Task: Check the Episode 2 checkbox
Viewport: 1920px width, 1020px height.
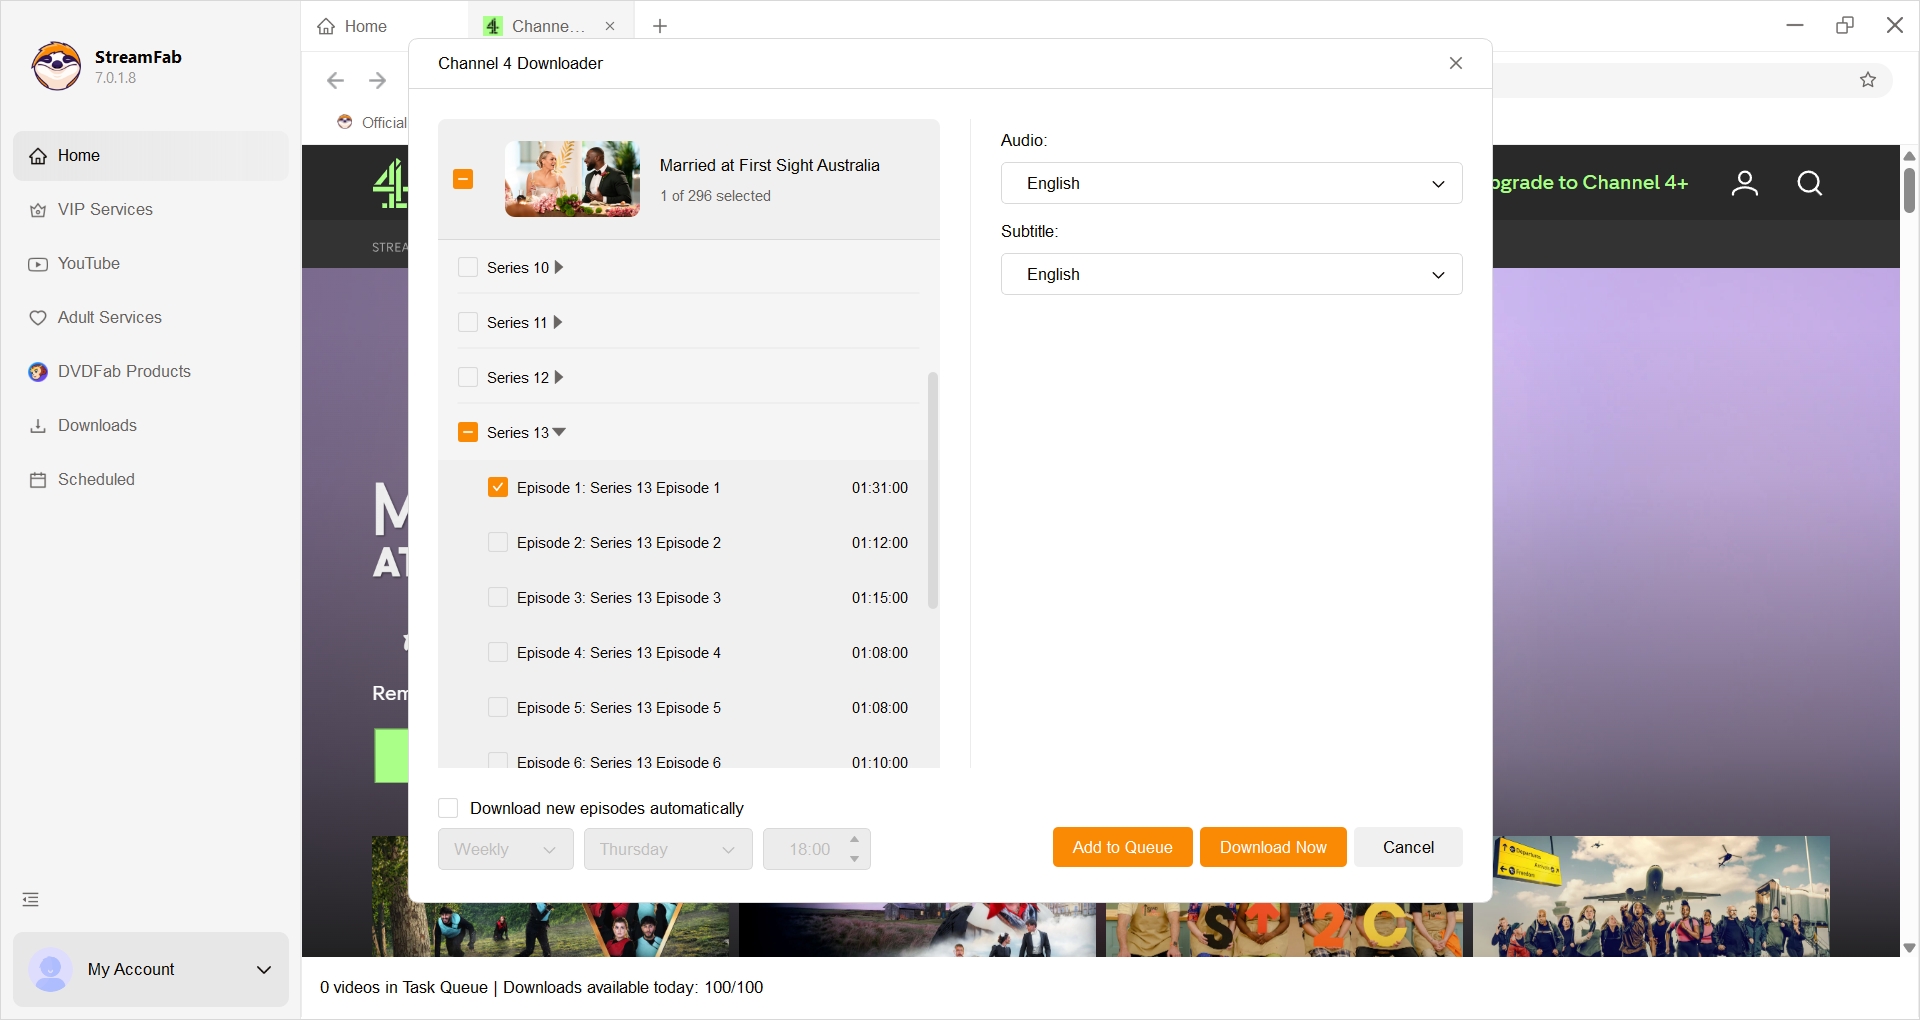Action: (498, 543)
